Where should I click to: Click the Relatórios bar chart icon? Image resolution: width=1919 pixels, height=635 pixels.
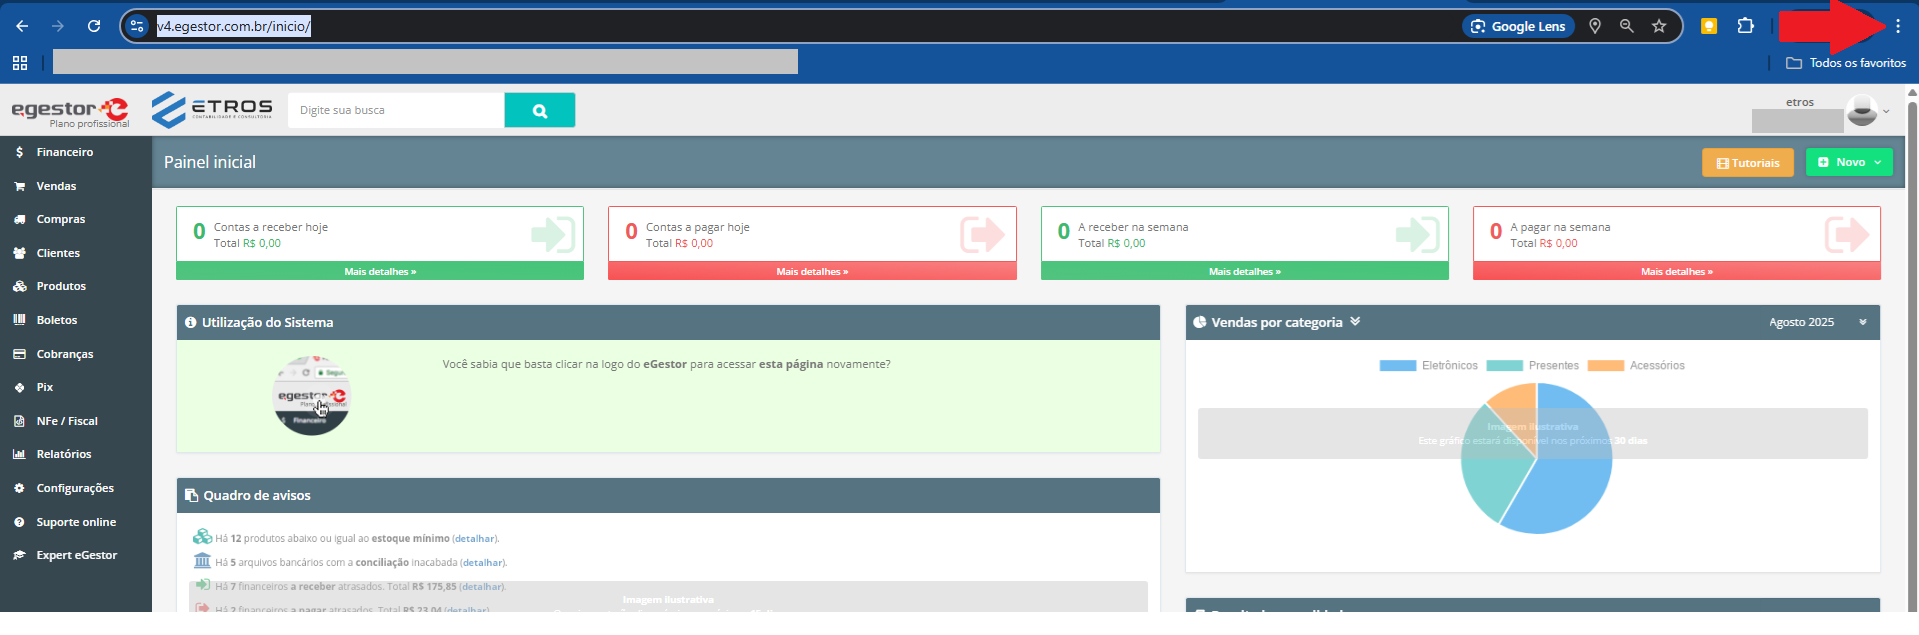[19, 454]
